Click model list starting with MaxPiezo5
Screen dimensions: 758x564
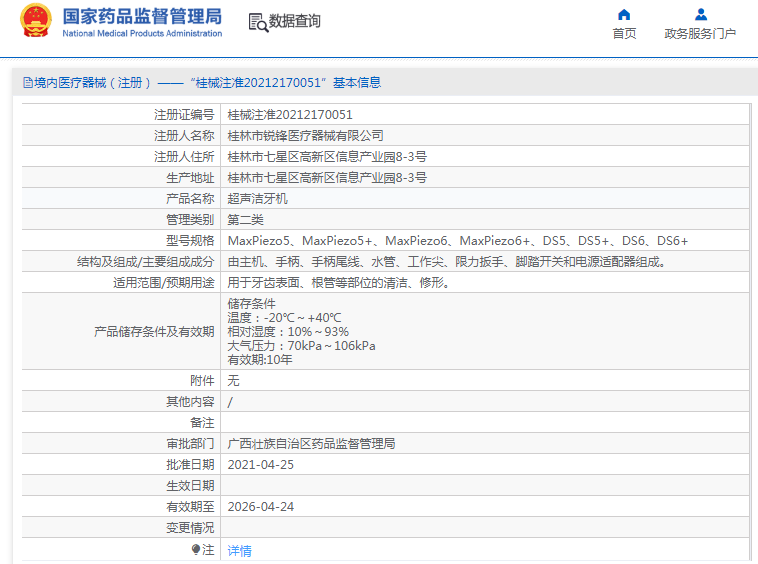pos(457,241)
